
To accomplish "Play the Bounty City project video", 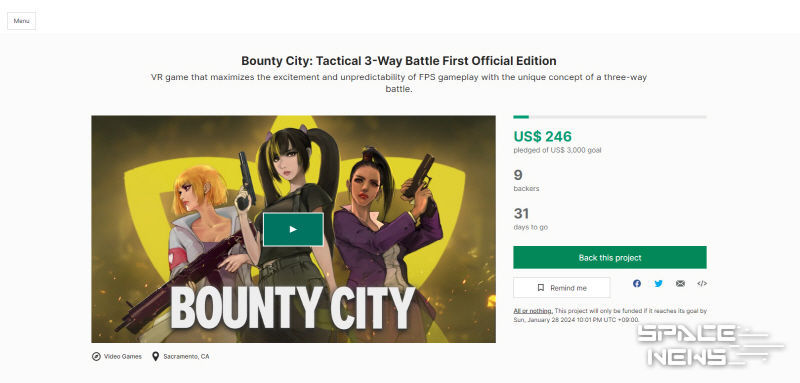I will pos(293,229).
